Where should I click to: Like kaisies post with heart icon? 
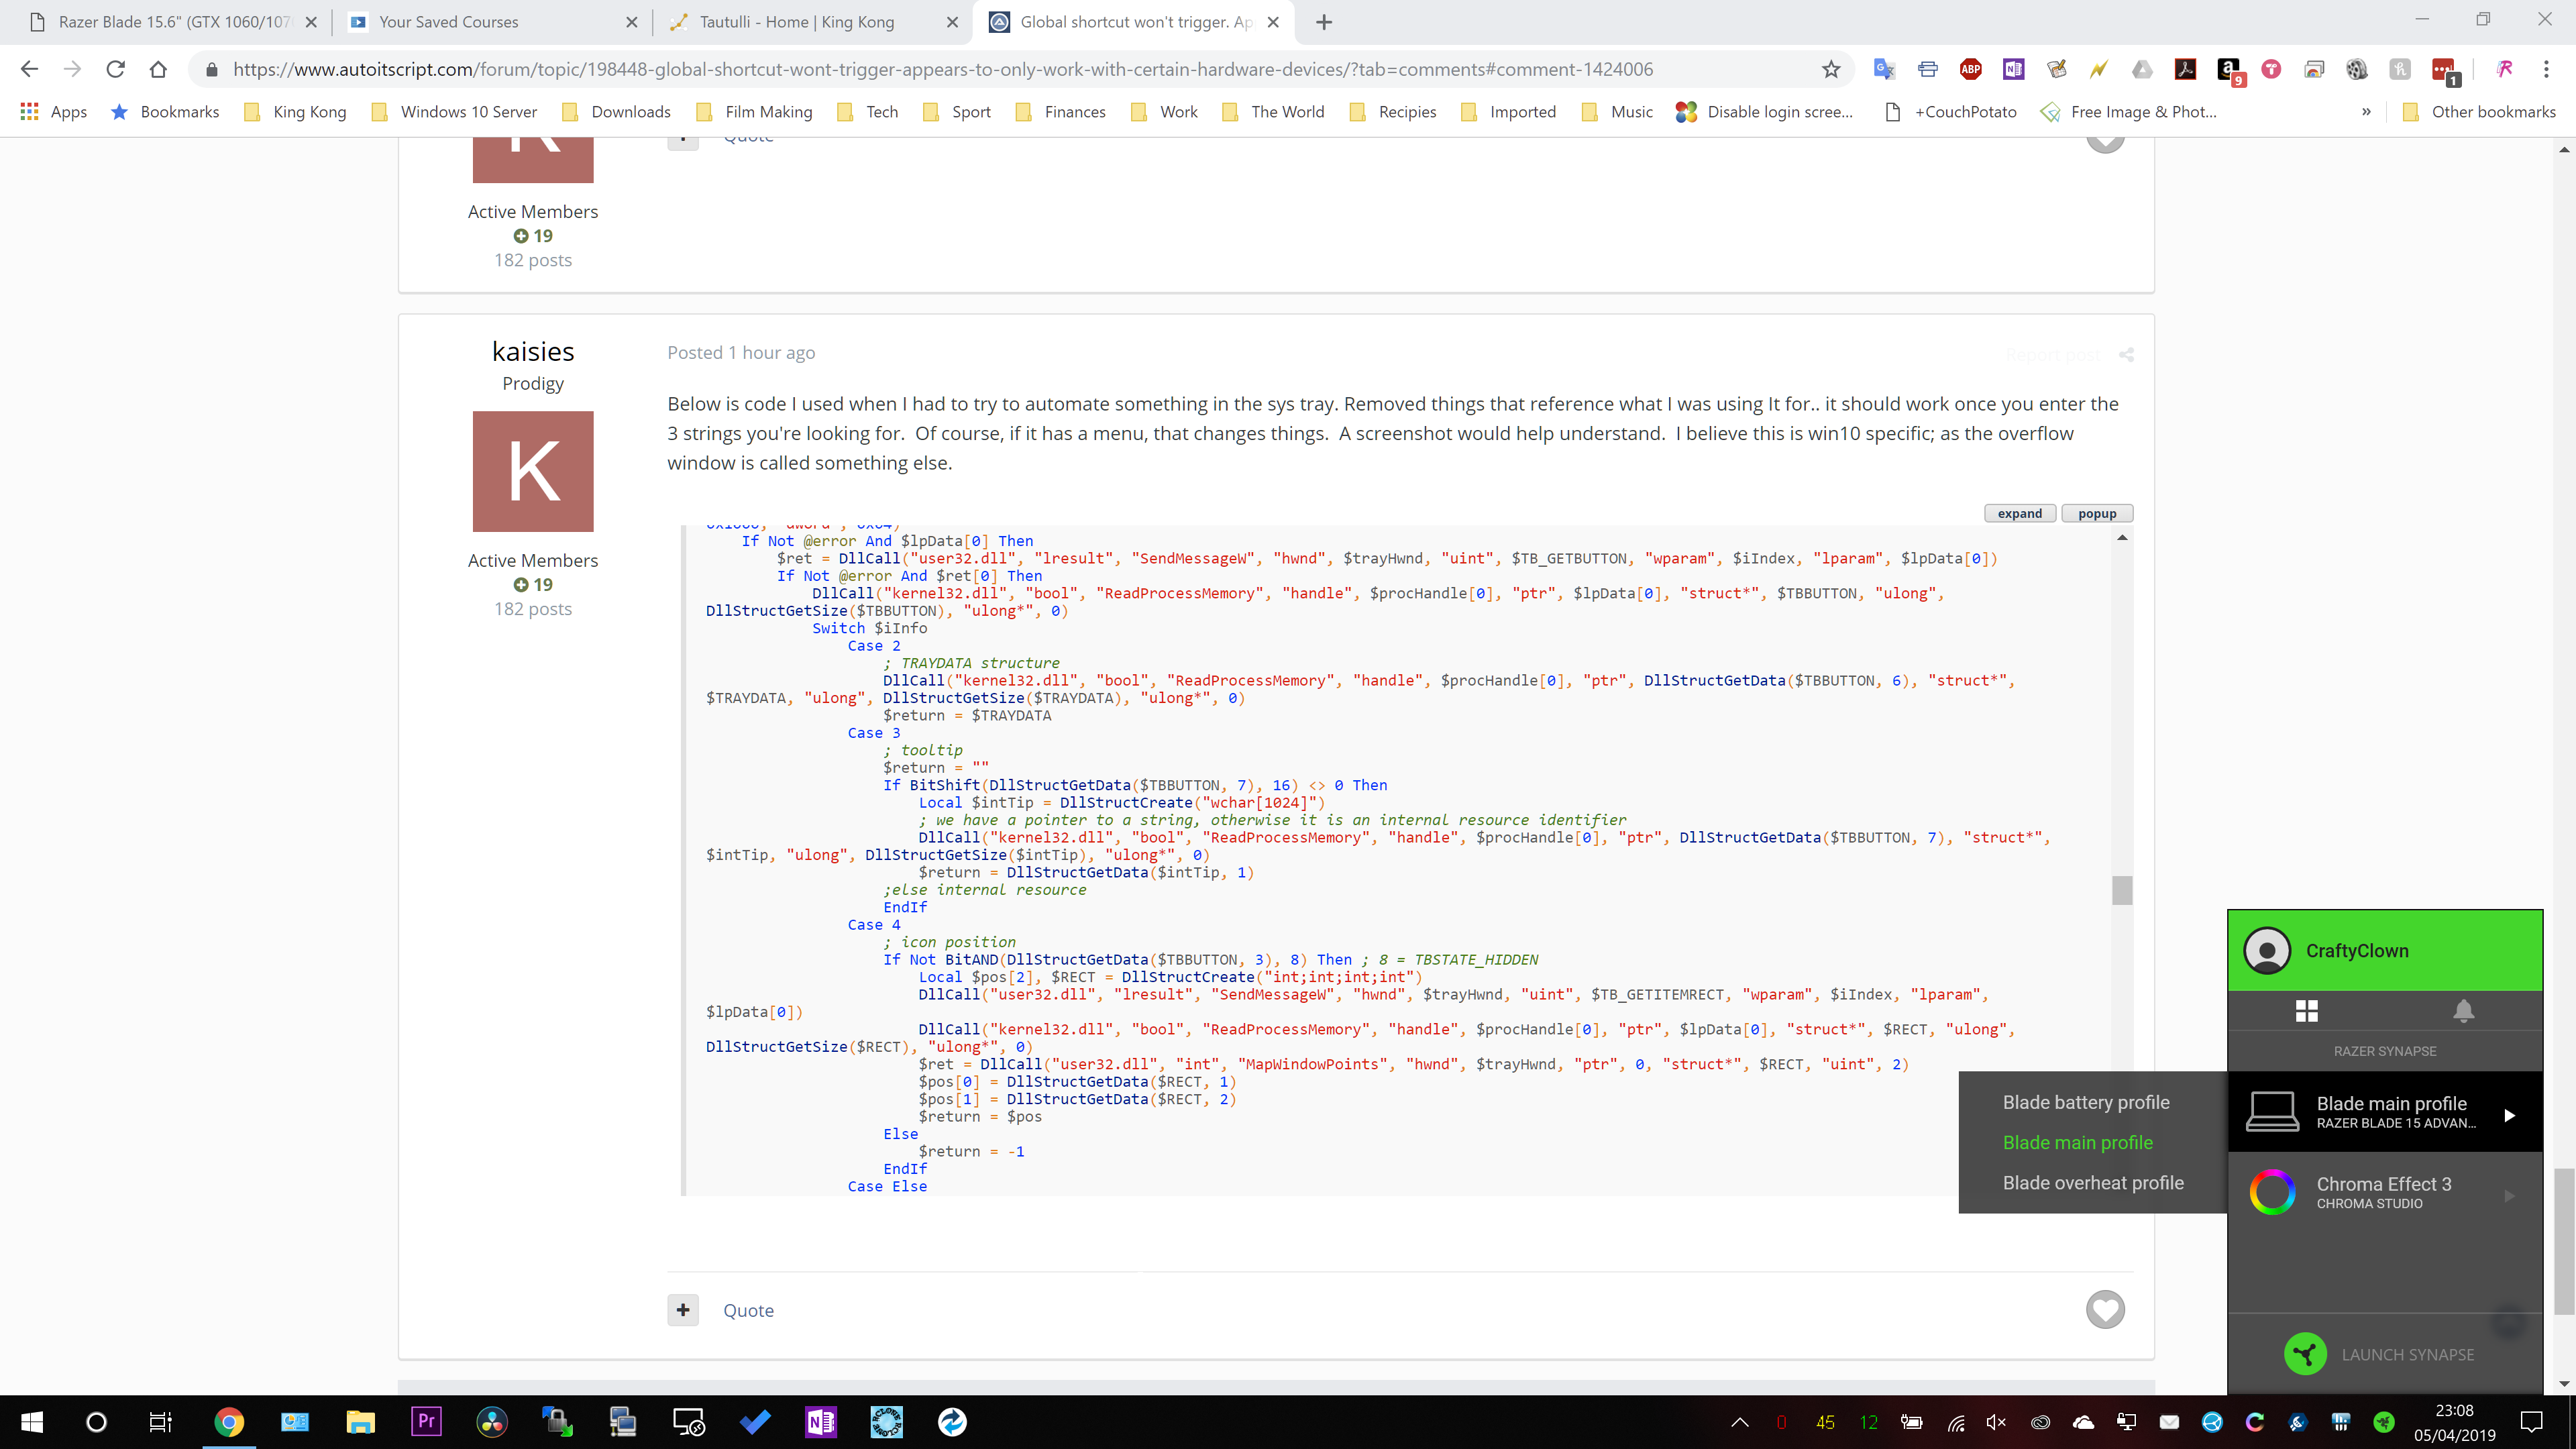tap(2105, 1309)
